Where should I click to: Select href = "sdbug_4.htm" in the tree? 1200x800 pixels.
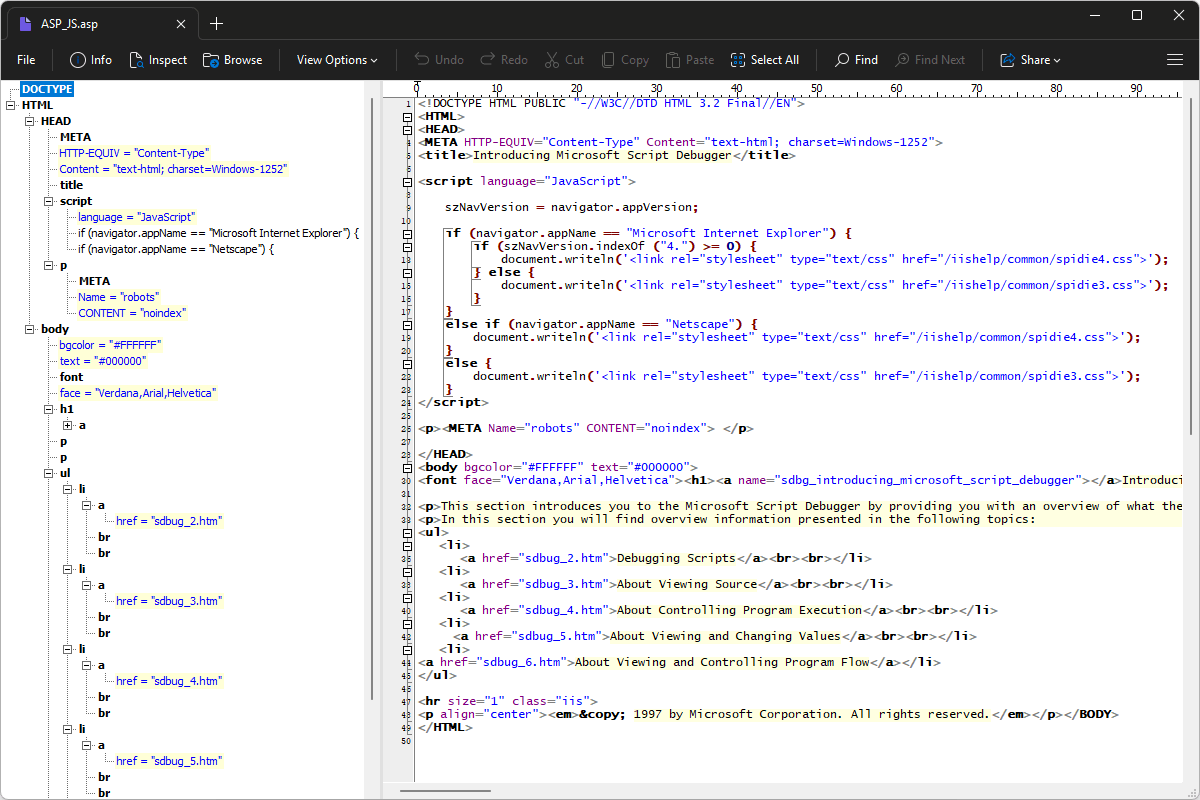coord(169,681)
